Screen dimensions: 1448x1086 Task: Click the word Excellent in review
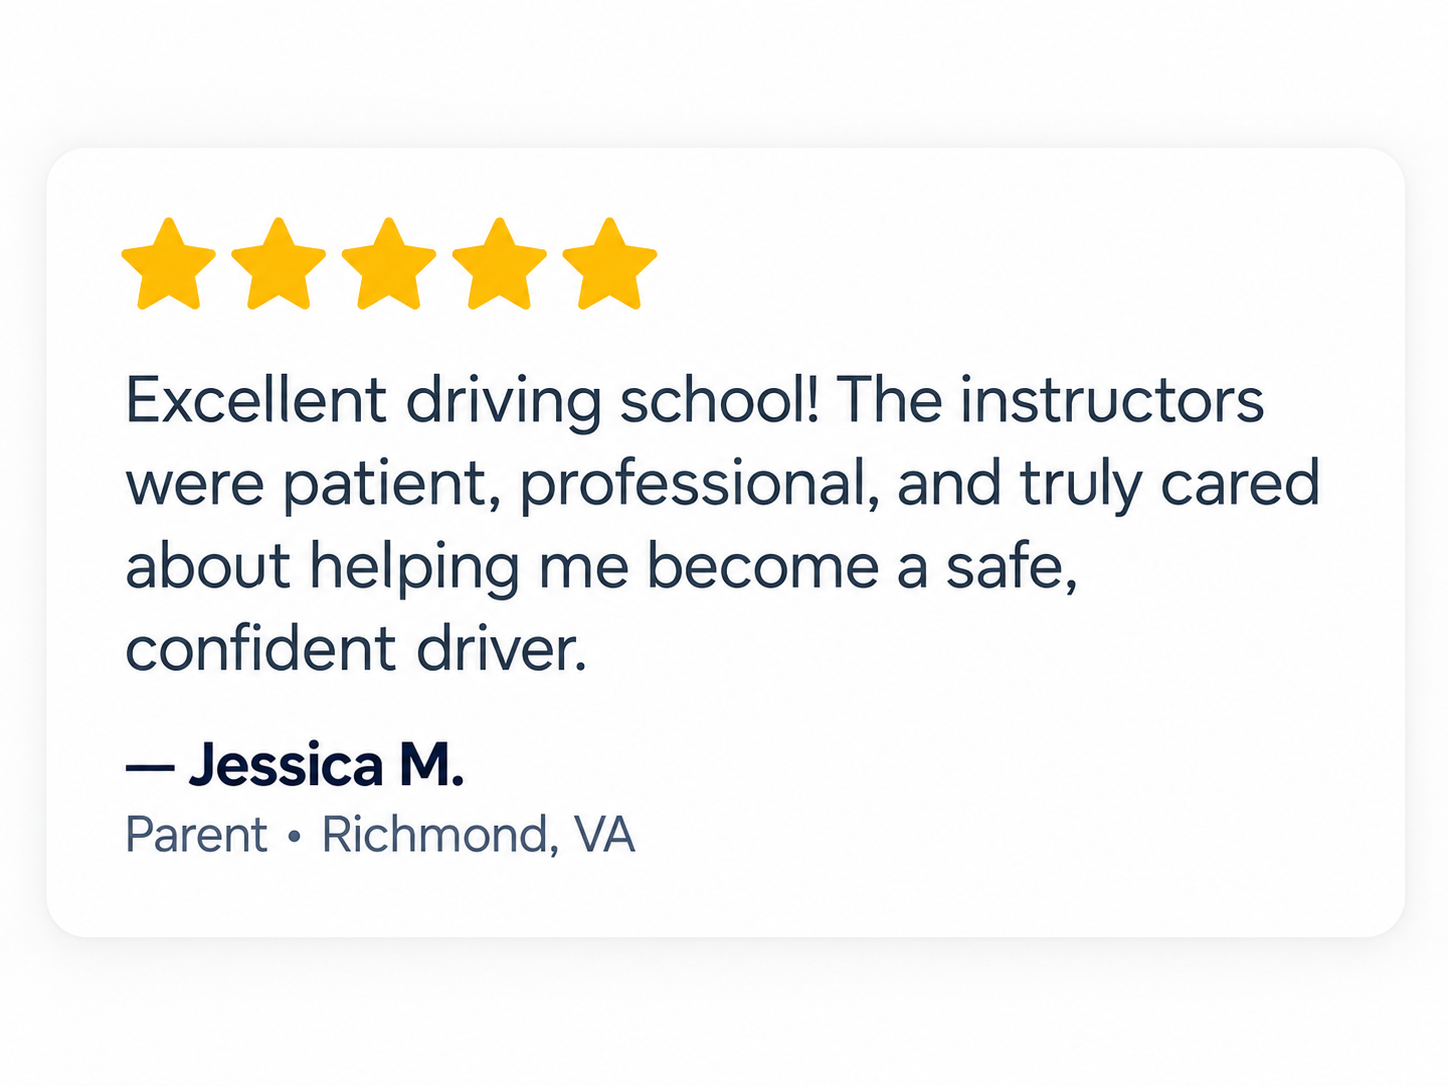point(256,400)
